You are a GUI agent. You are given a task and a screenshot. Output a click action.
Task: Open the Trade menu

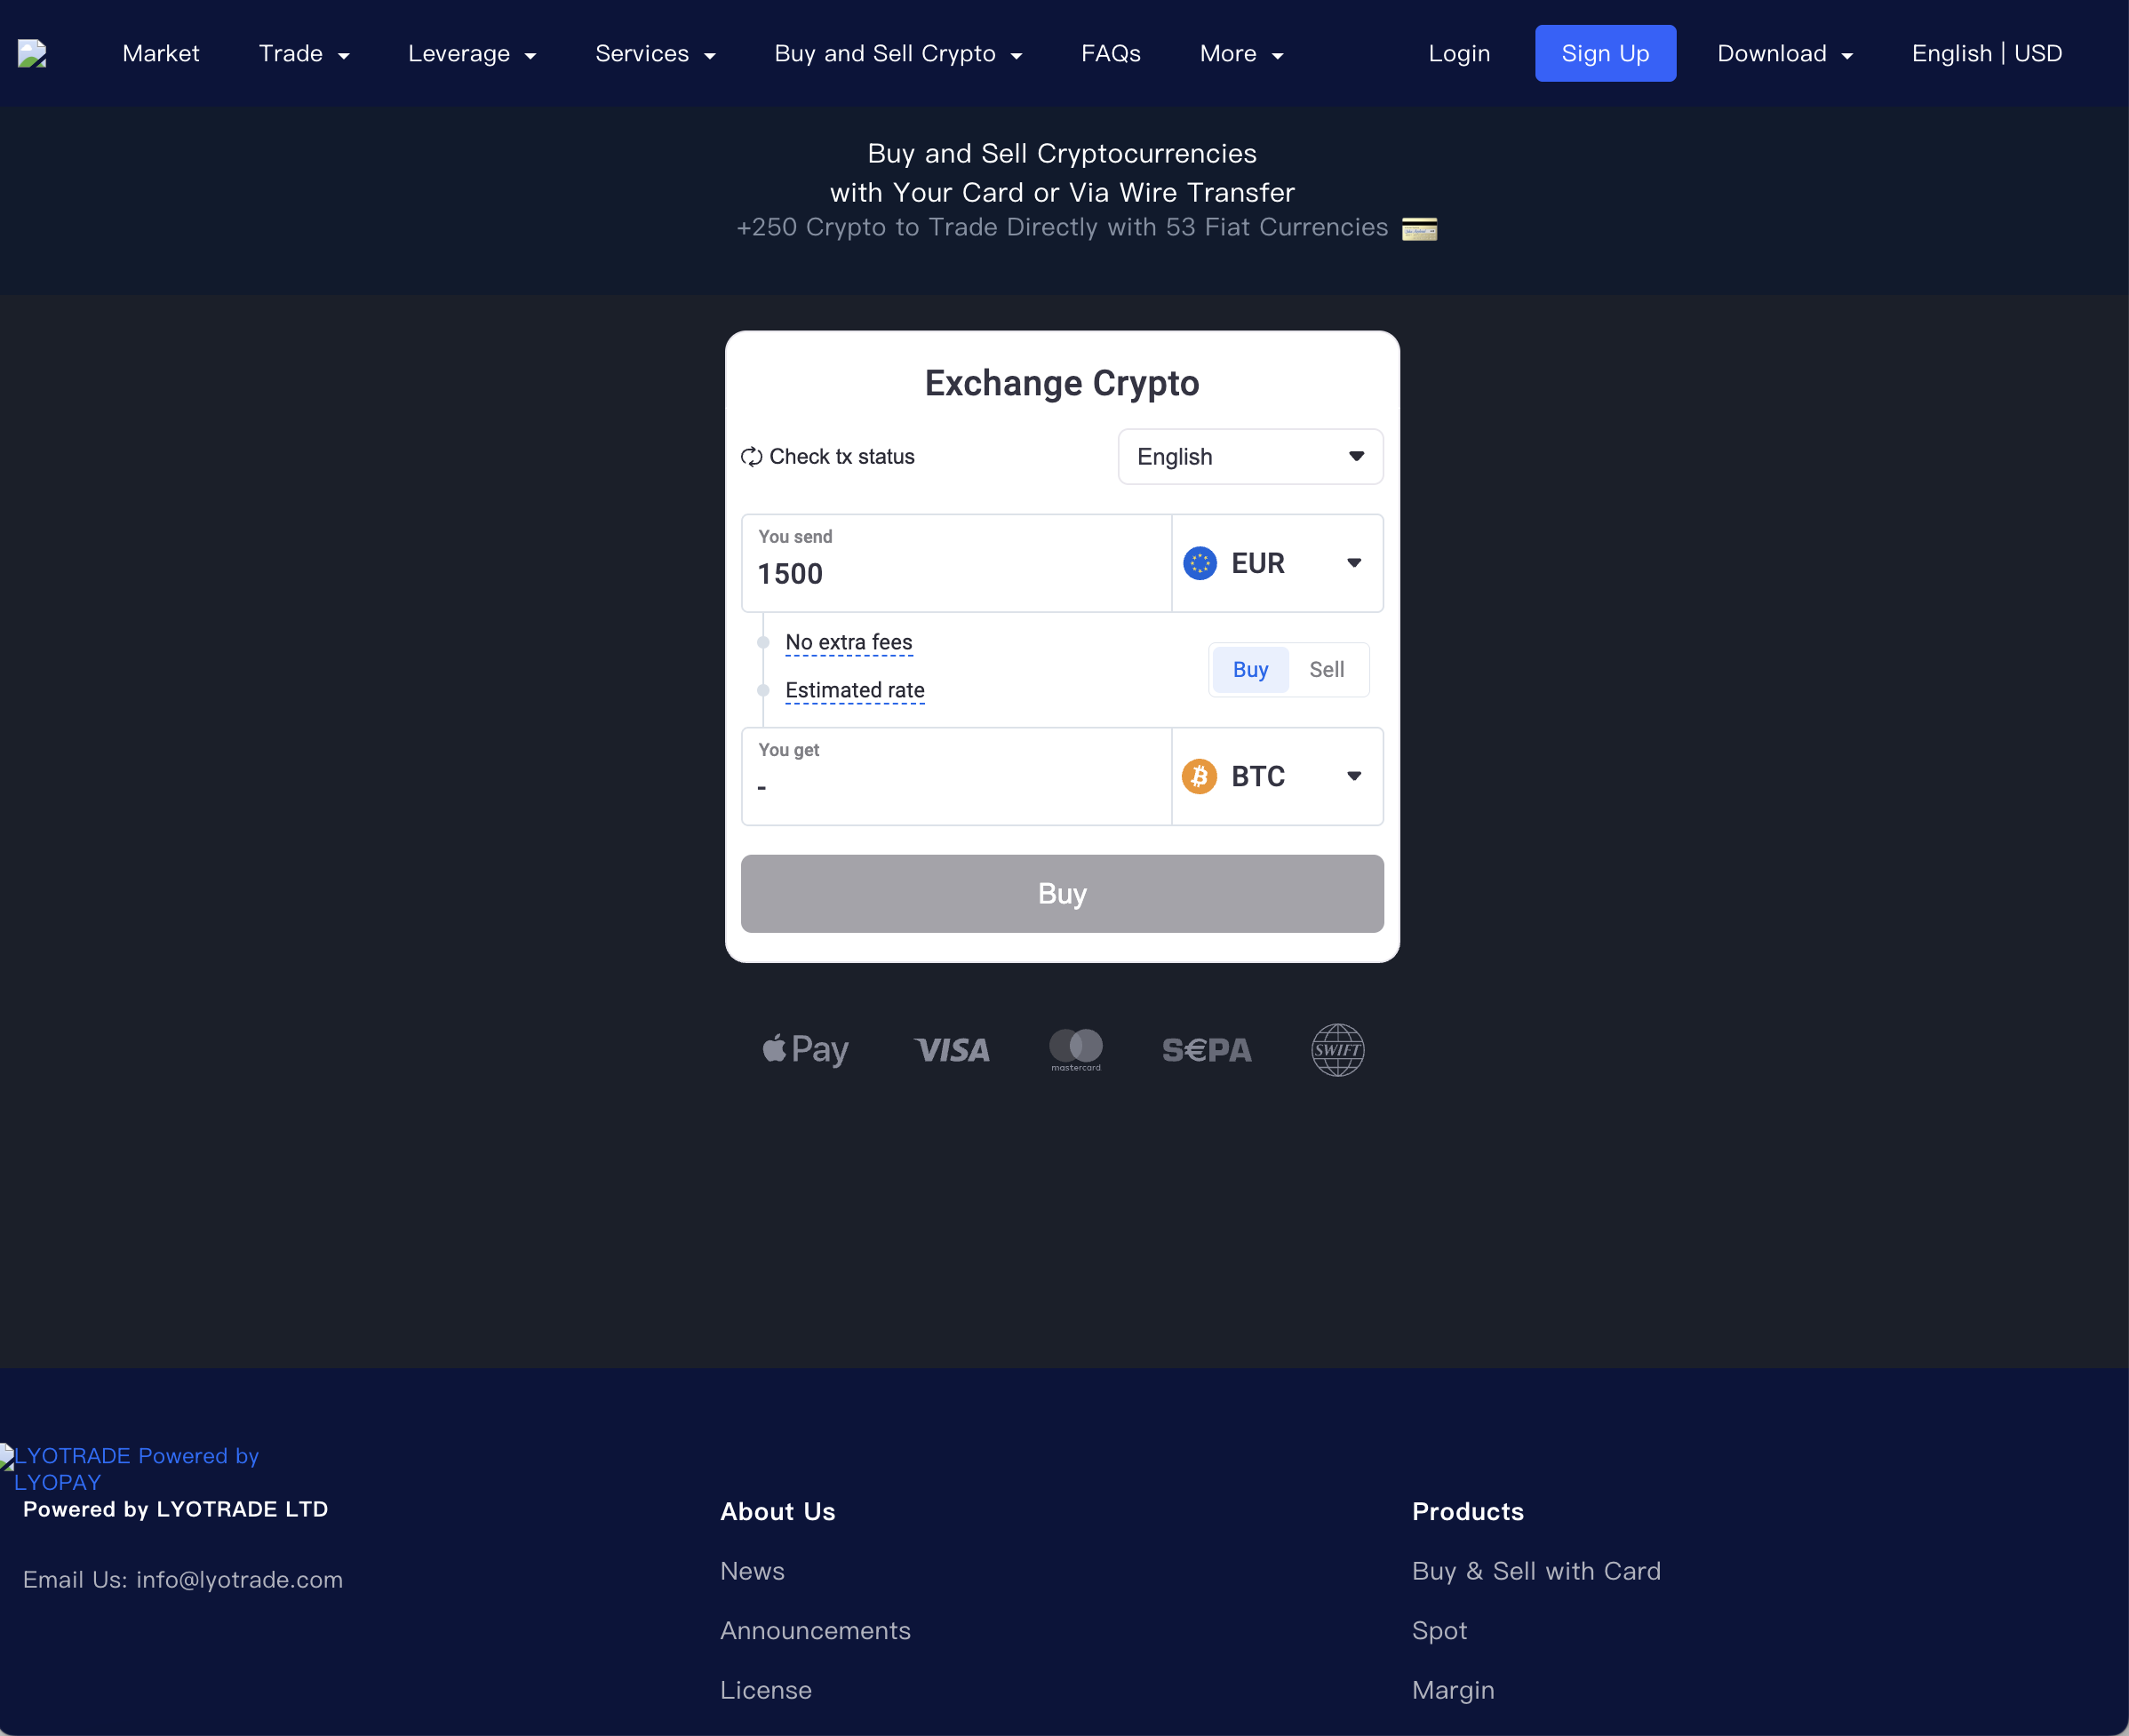(x=304, y=54)
